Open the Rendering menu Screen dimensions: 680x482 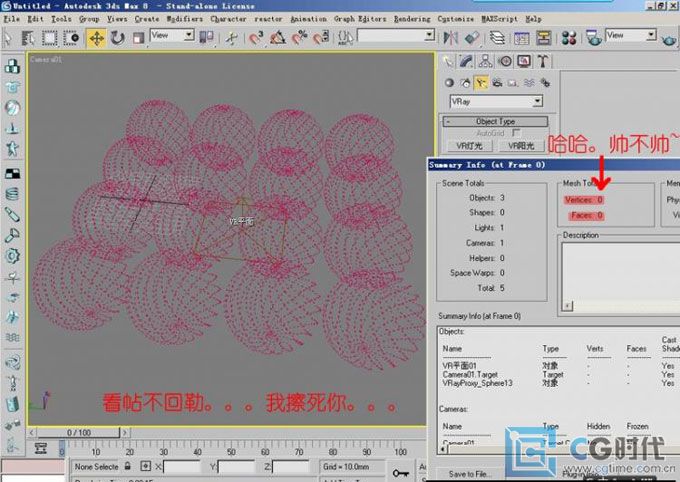[412, 19]
